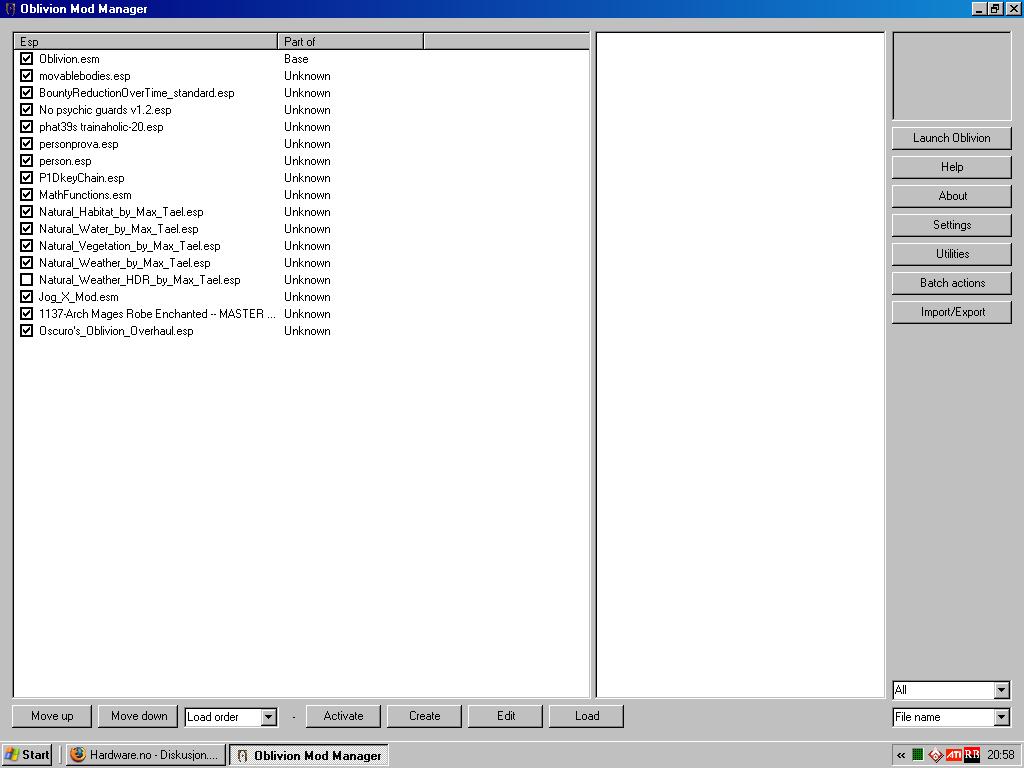Sort by Part of column header

tap(351, 41)
